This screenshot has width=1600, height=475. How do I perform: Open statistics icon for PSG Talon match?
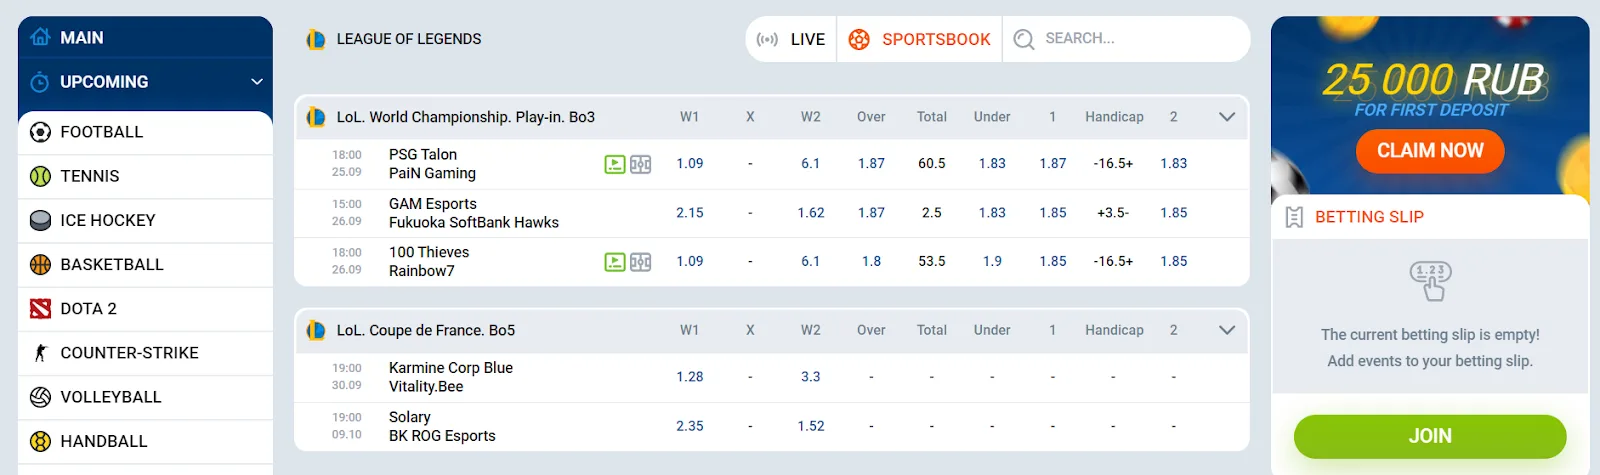coord(641,164)
